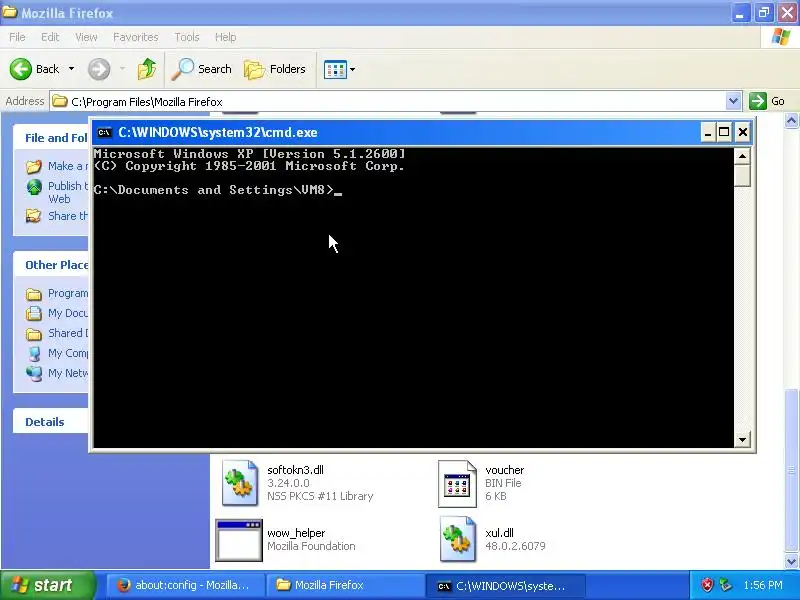Click the Explorer title bar folder icon
800x600 pixels.
point(9,12)
